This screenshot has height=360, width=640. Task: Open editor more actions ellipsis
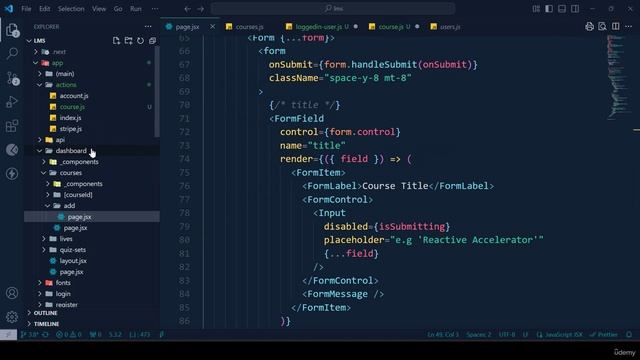coord(629,27)
